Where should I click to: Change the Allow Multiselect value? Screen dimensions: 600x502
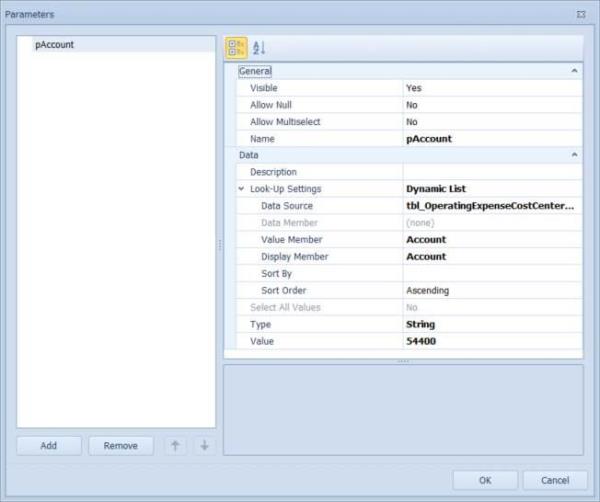pyautogui.click(x=490, y=122)
